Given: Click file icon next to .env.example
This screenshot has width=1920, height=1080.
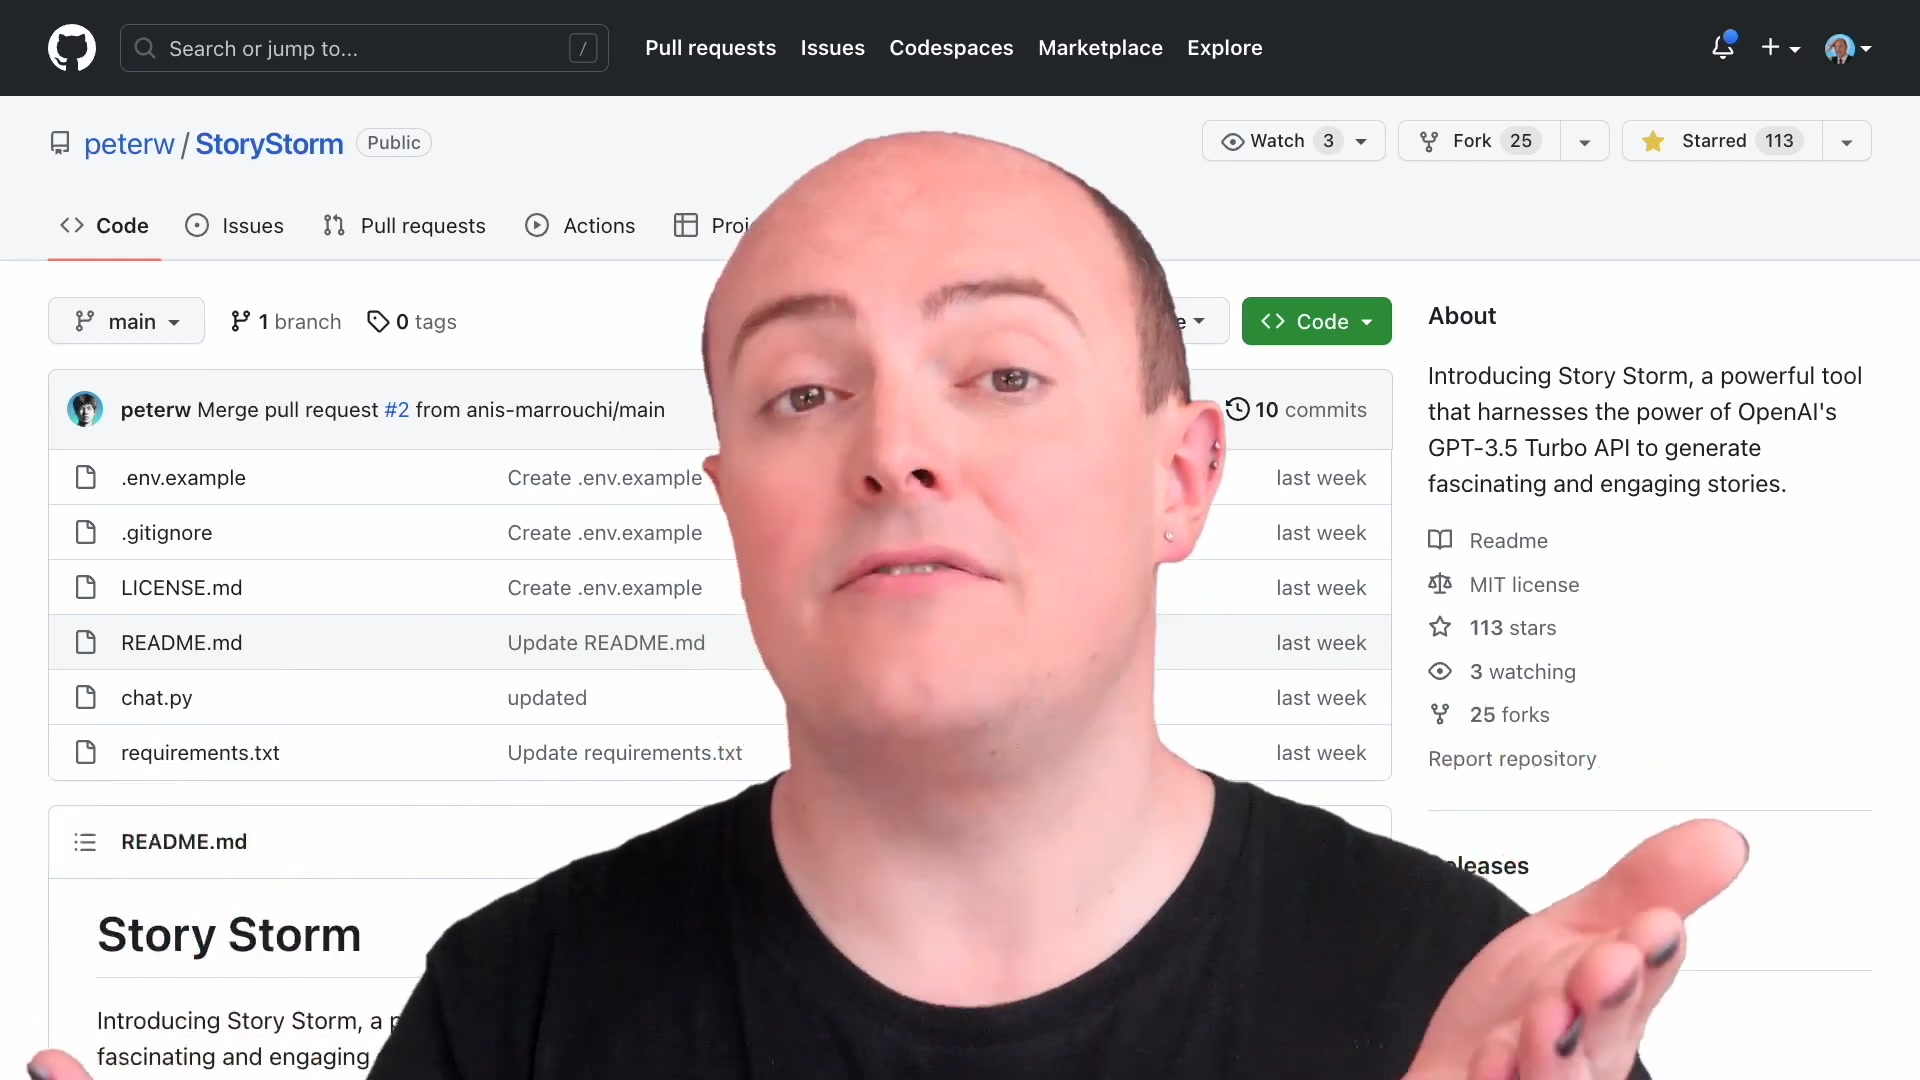Looking at the screenshot, I should [86, 477].
